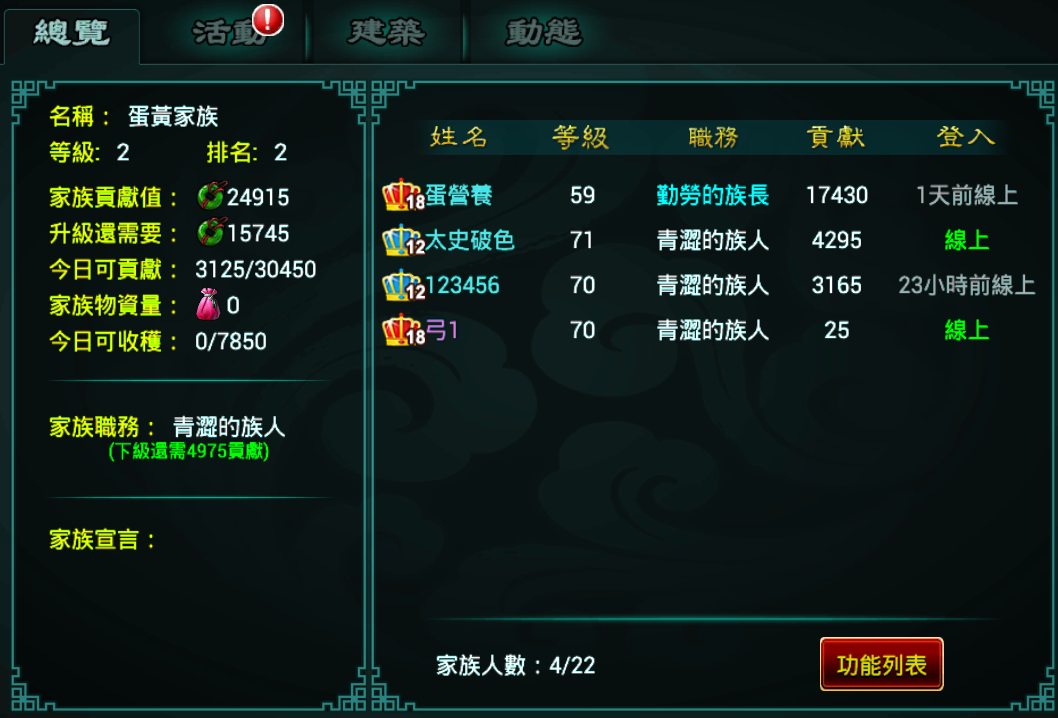
Task: Select the 總覽 tab
Action: click(72, 33)
